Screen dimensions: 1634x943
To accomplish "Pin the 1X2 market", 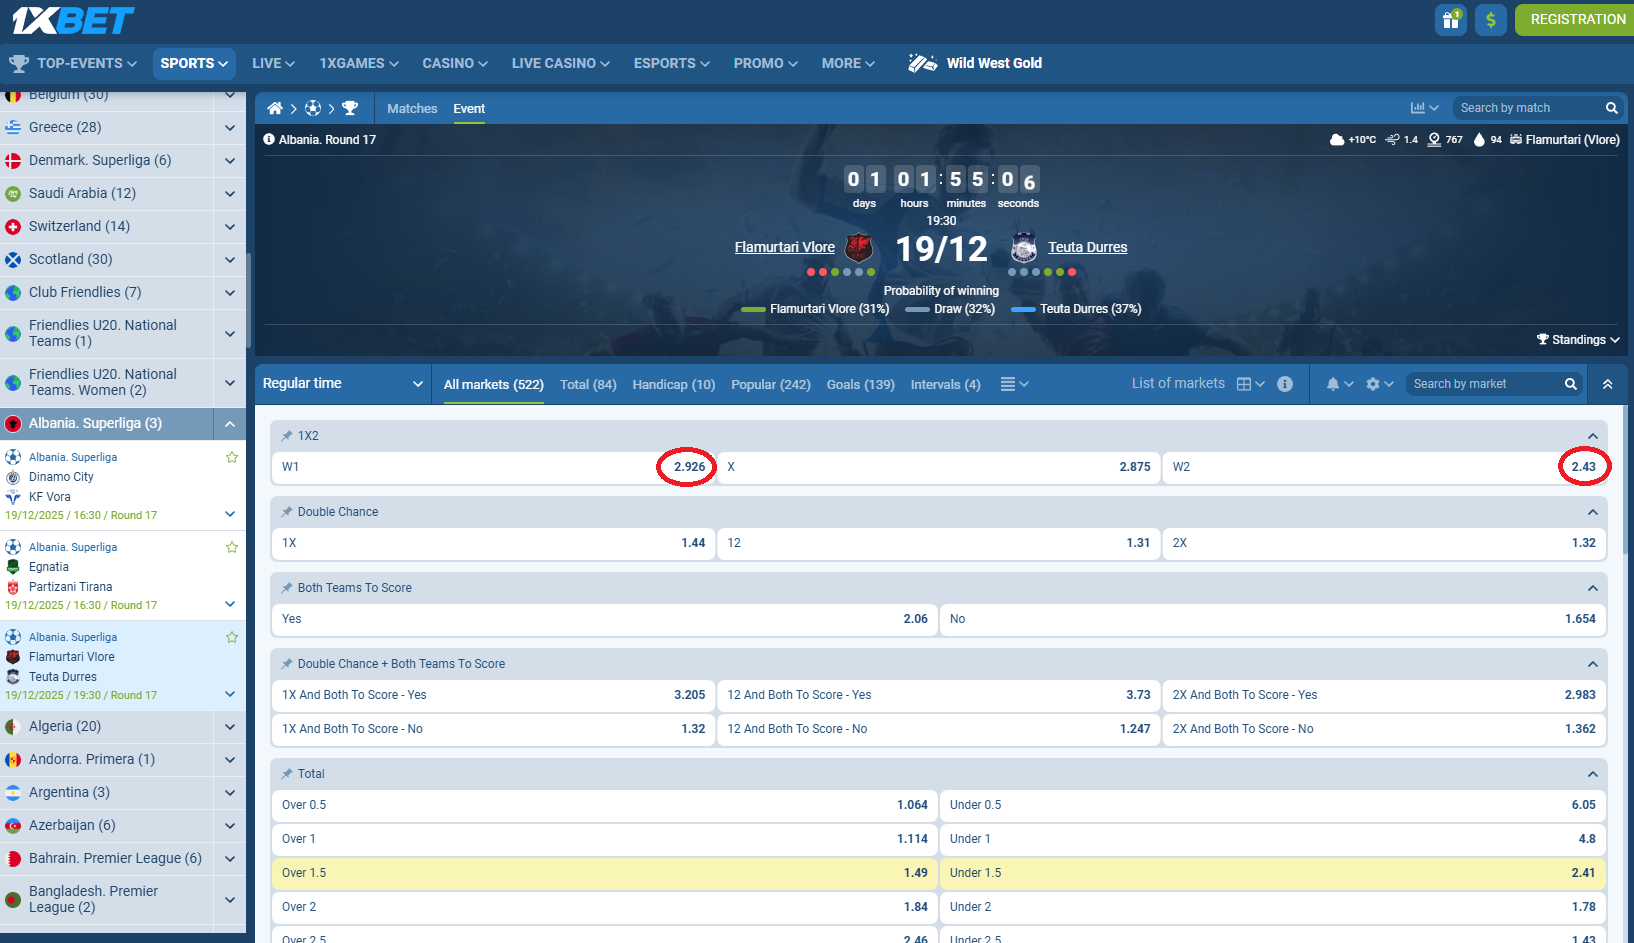I will tap(285, 435).
